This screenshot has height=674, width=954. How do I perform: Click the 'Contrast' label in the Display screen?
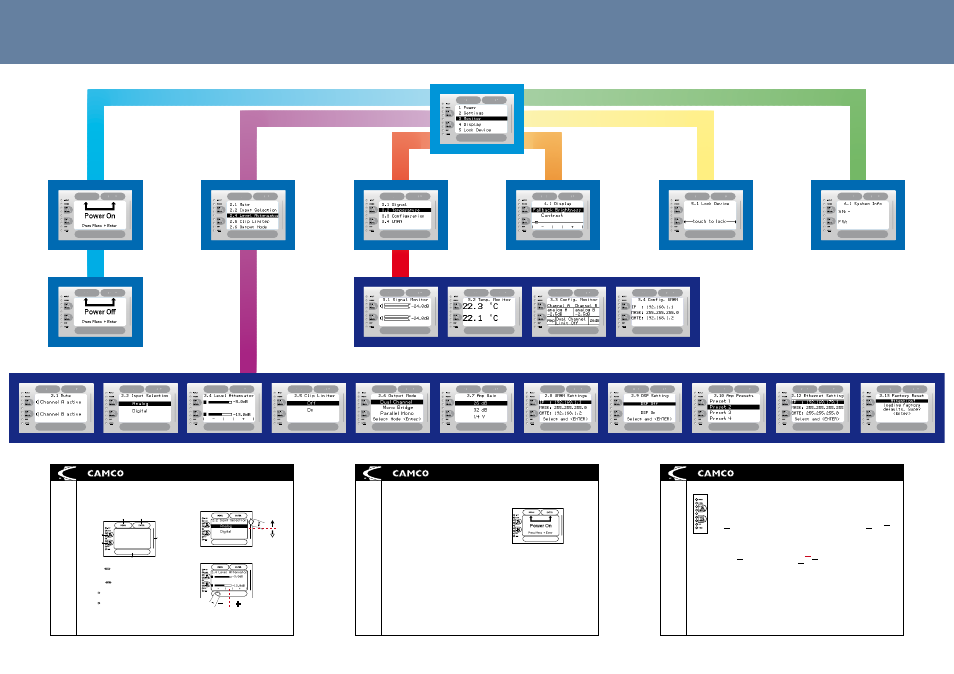552,215
